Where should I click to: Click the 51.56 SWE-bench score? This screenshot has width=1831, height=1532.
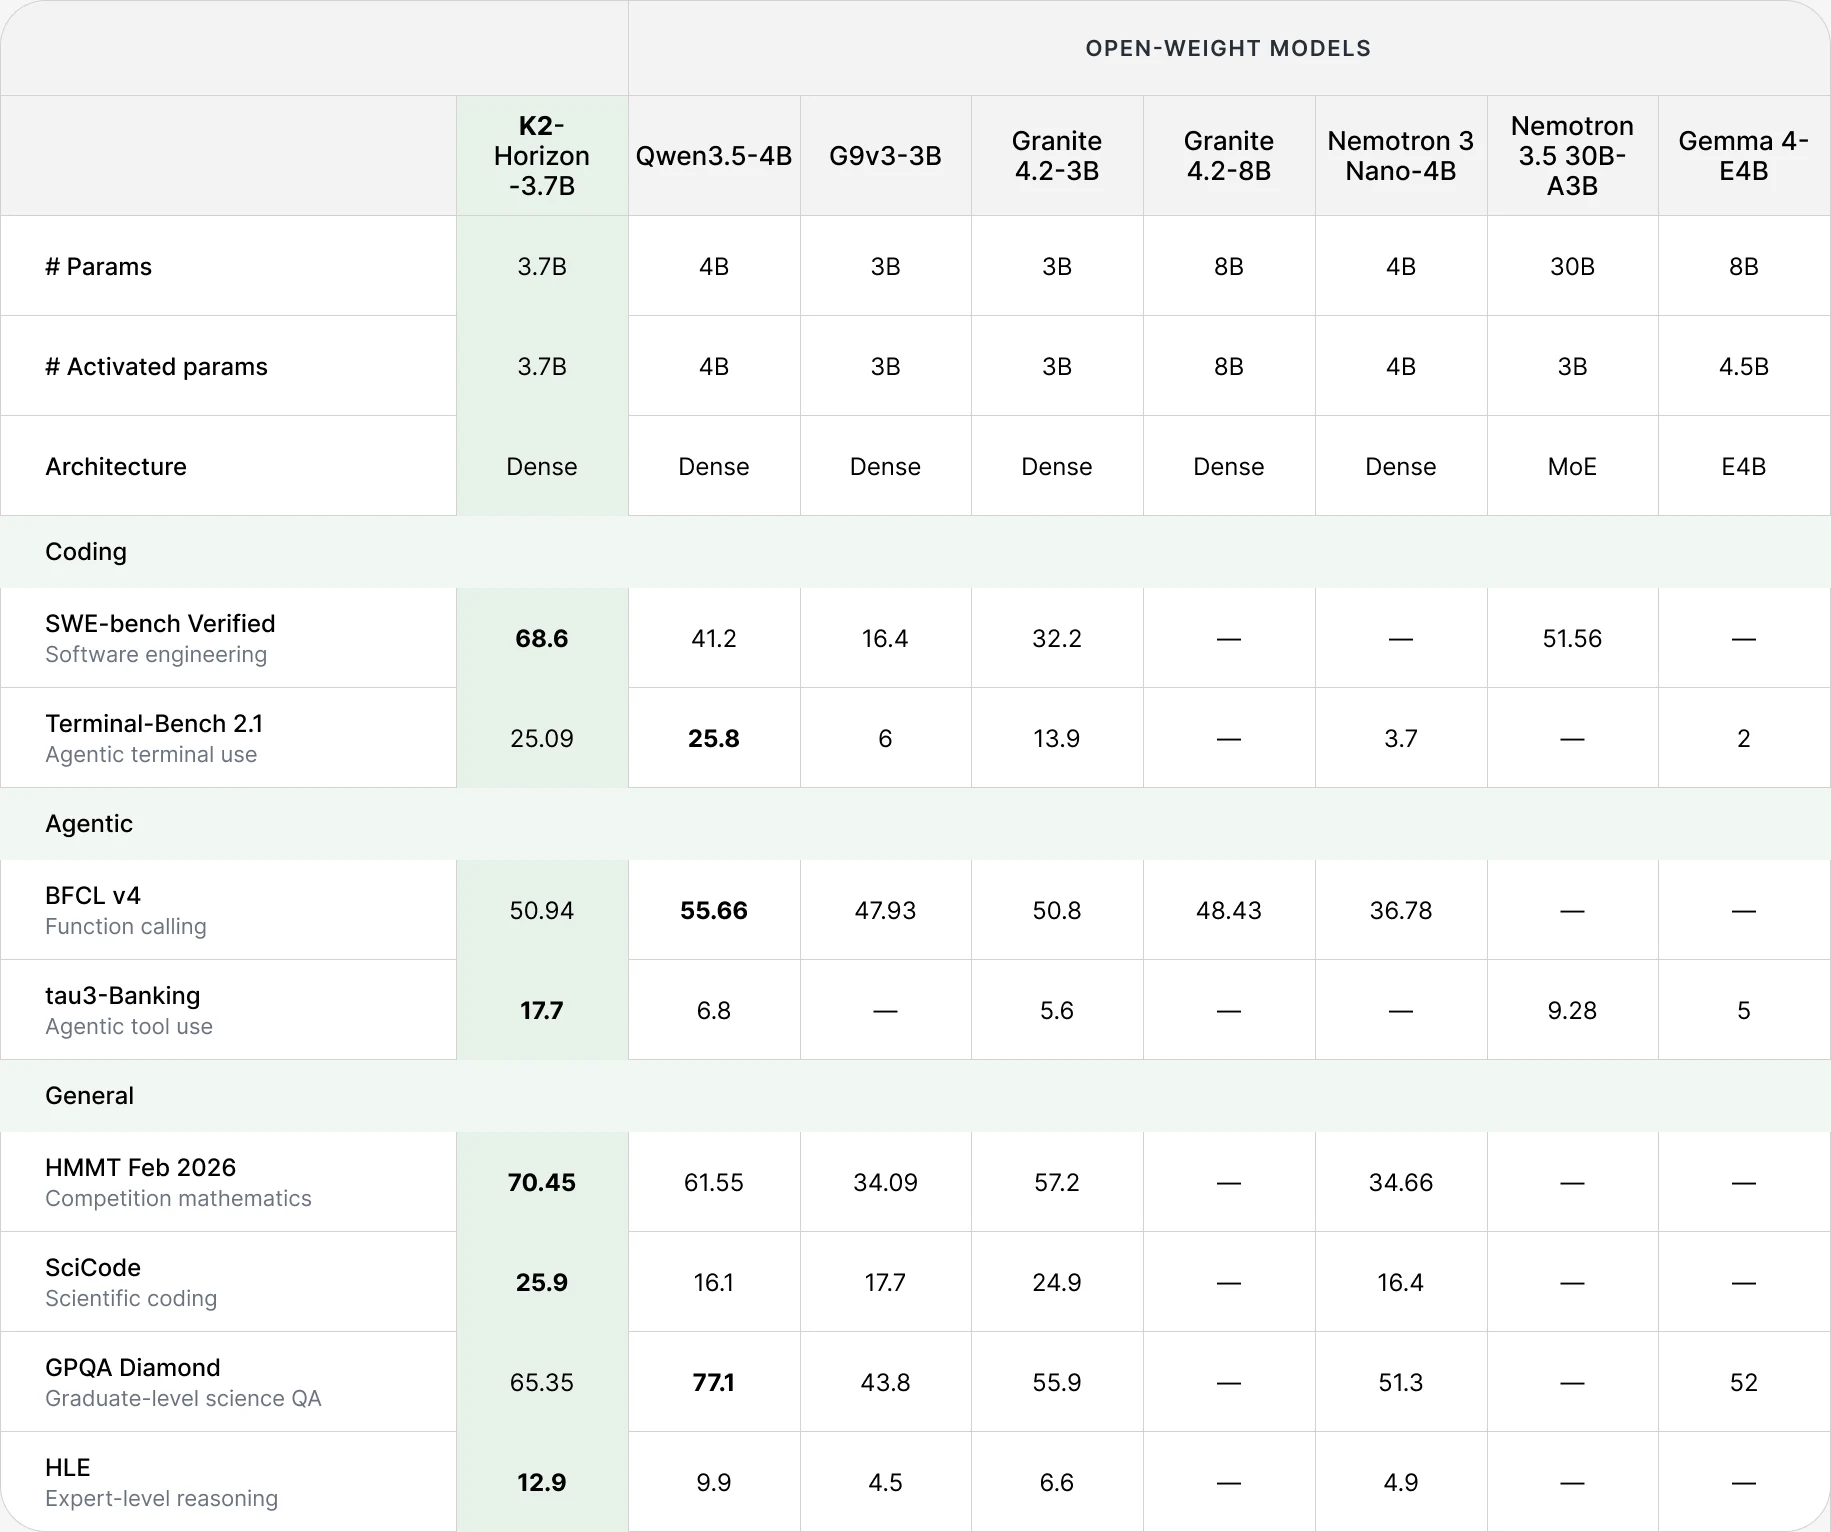(1572, 639)
